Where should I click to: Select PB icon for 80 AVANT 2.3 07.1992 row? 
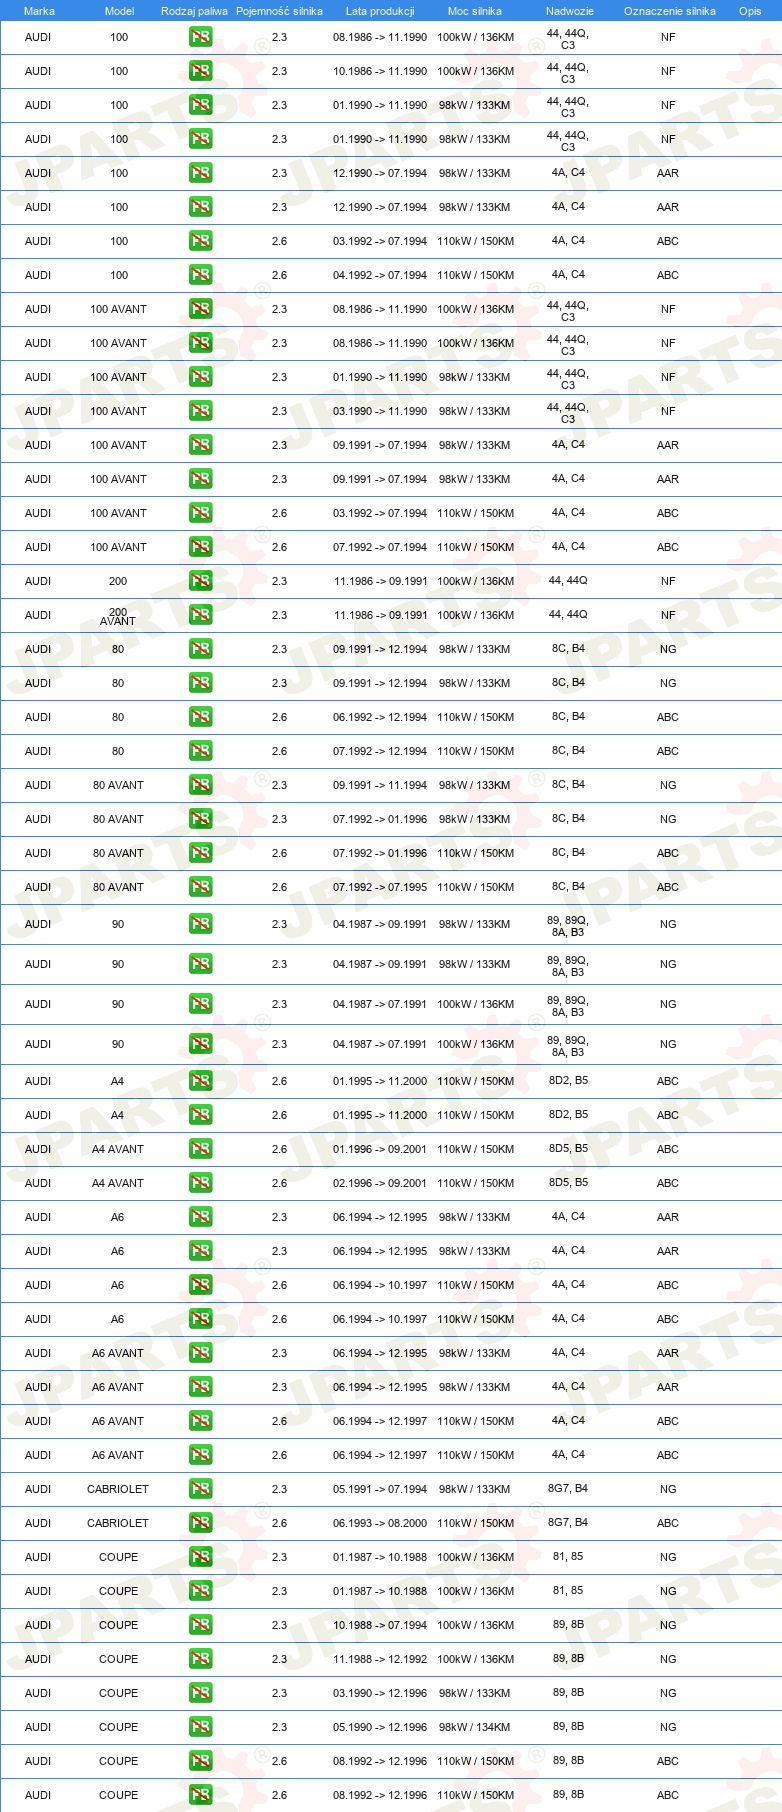pyautogui.click(x=200, y=819)
